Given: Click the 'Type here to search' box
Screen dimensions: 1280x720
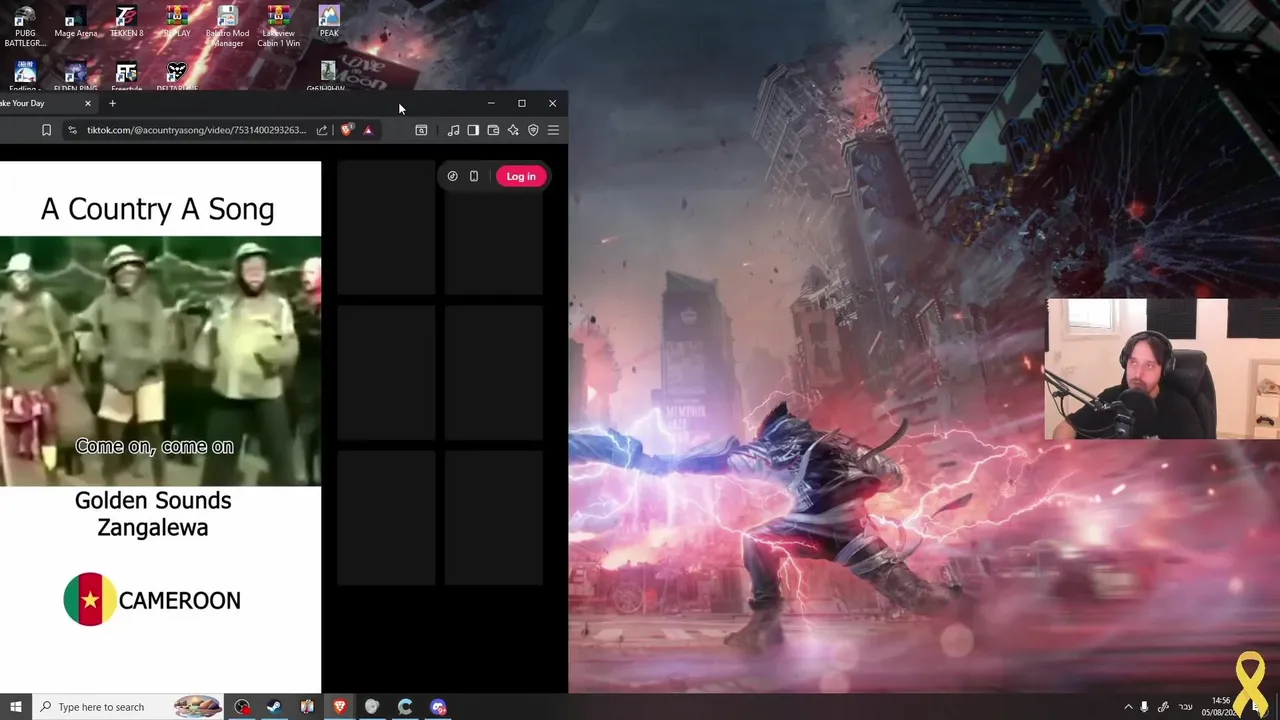Looking at the screenshot, I should pos(128,707).
